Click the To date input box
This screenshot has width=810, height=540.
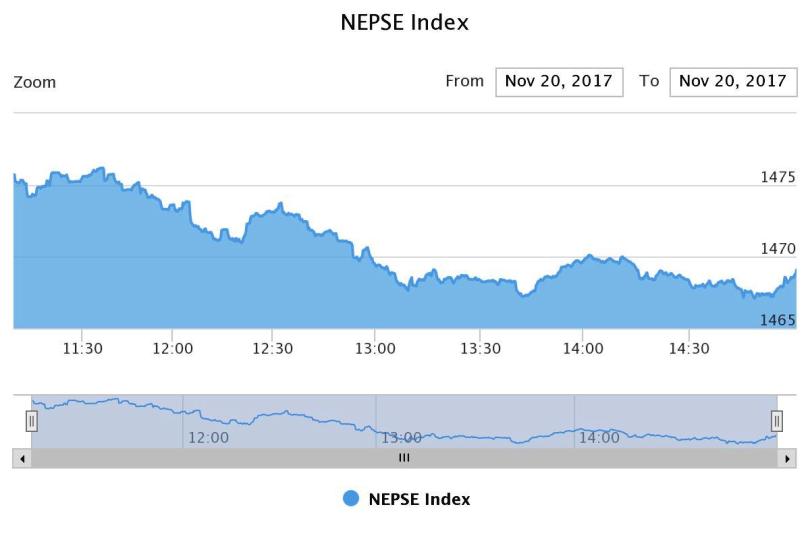point(733,82)
